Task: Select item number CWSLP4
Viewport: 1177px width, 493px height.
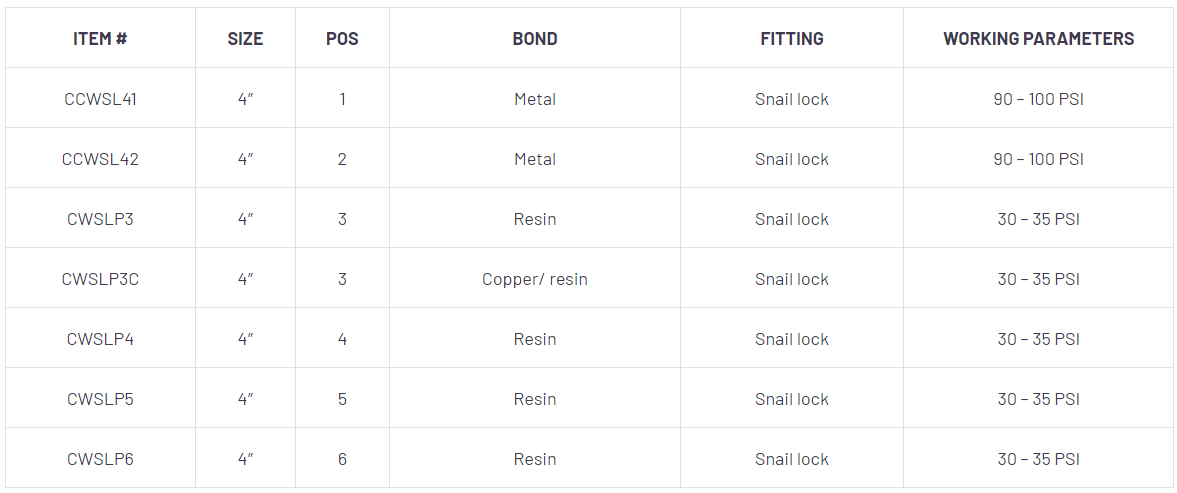Action: [x=100, y=339]
